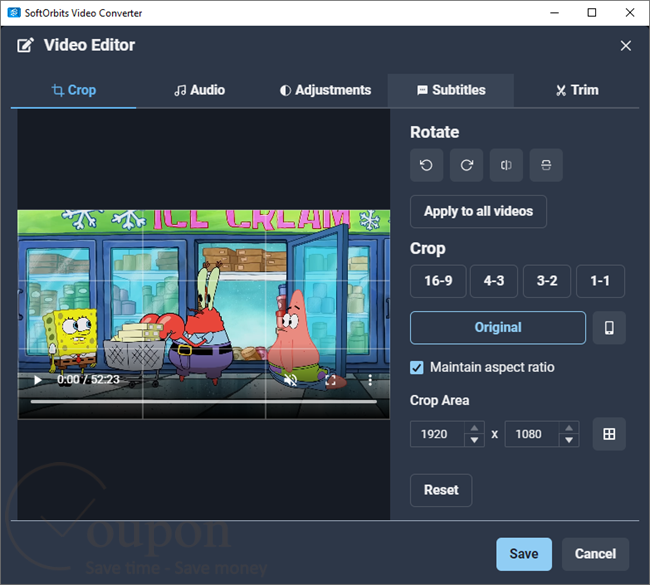Play the video preview

click(38, 380)
